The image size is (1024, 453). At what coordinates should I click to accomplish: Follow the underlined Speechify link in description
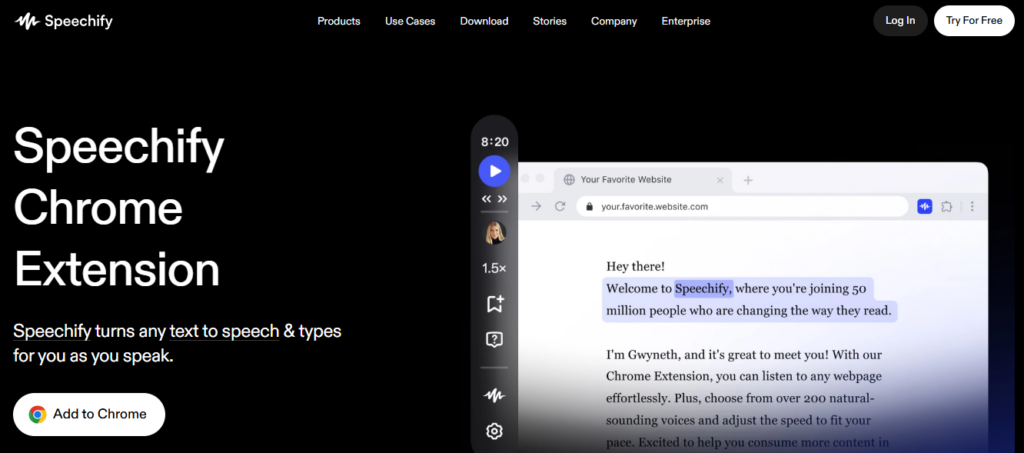pos(52,331)
